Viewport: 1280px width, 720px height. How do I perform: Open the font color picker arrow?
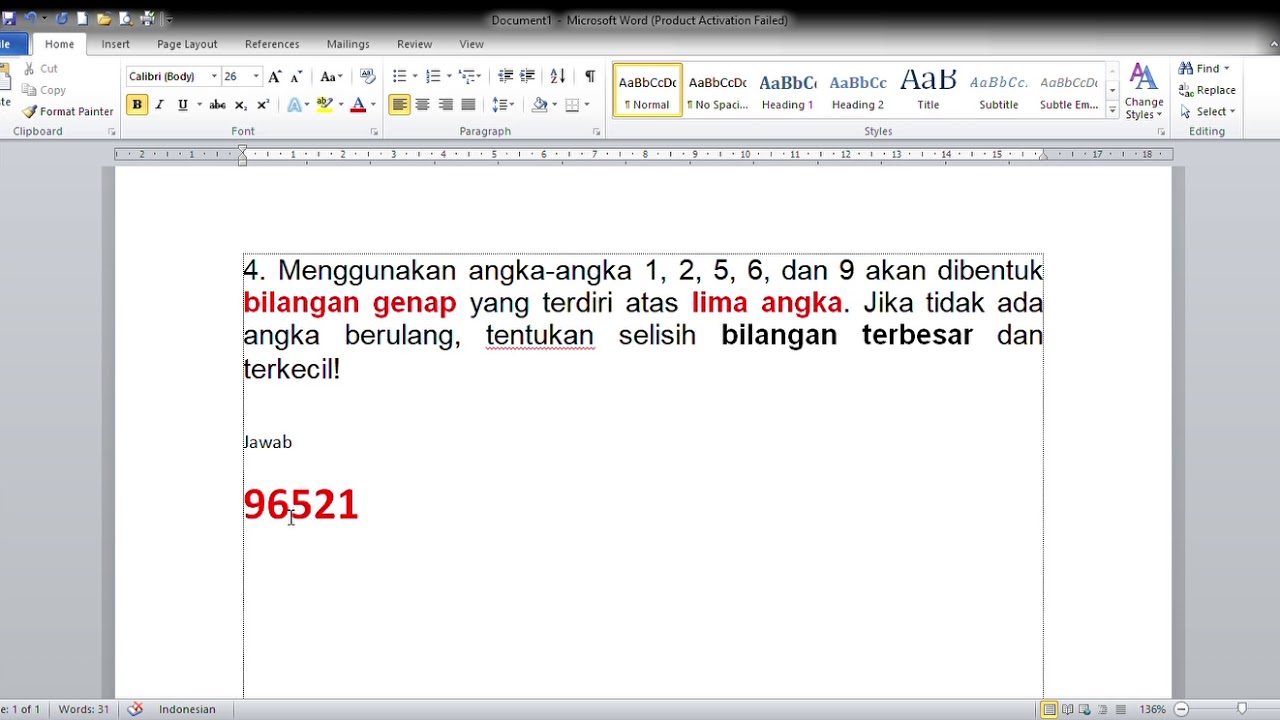(373, 105)
